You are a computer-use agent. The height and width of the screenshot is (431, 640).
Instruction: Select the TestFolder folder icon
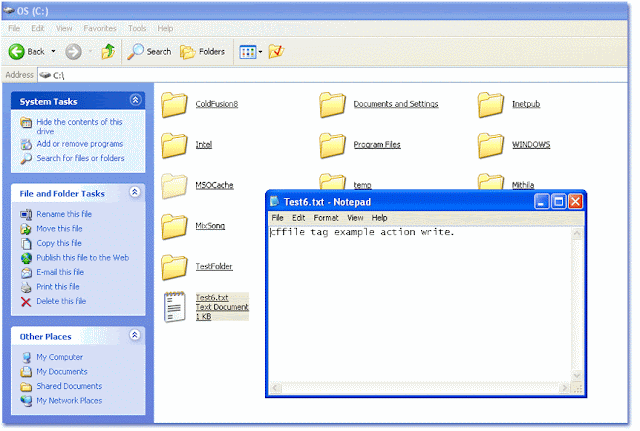point(174,267)
